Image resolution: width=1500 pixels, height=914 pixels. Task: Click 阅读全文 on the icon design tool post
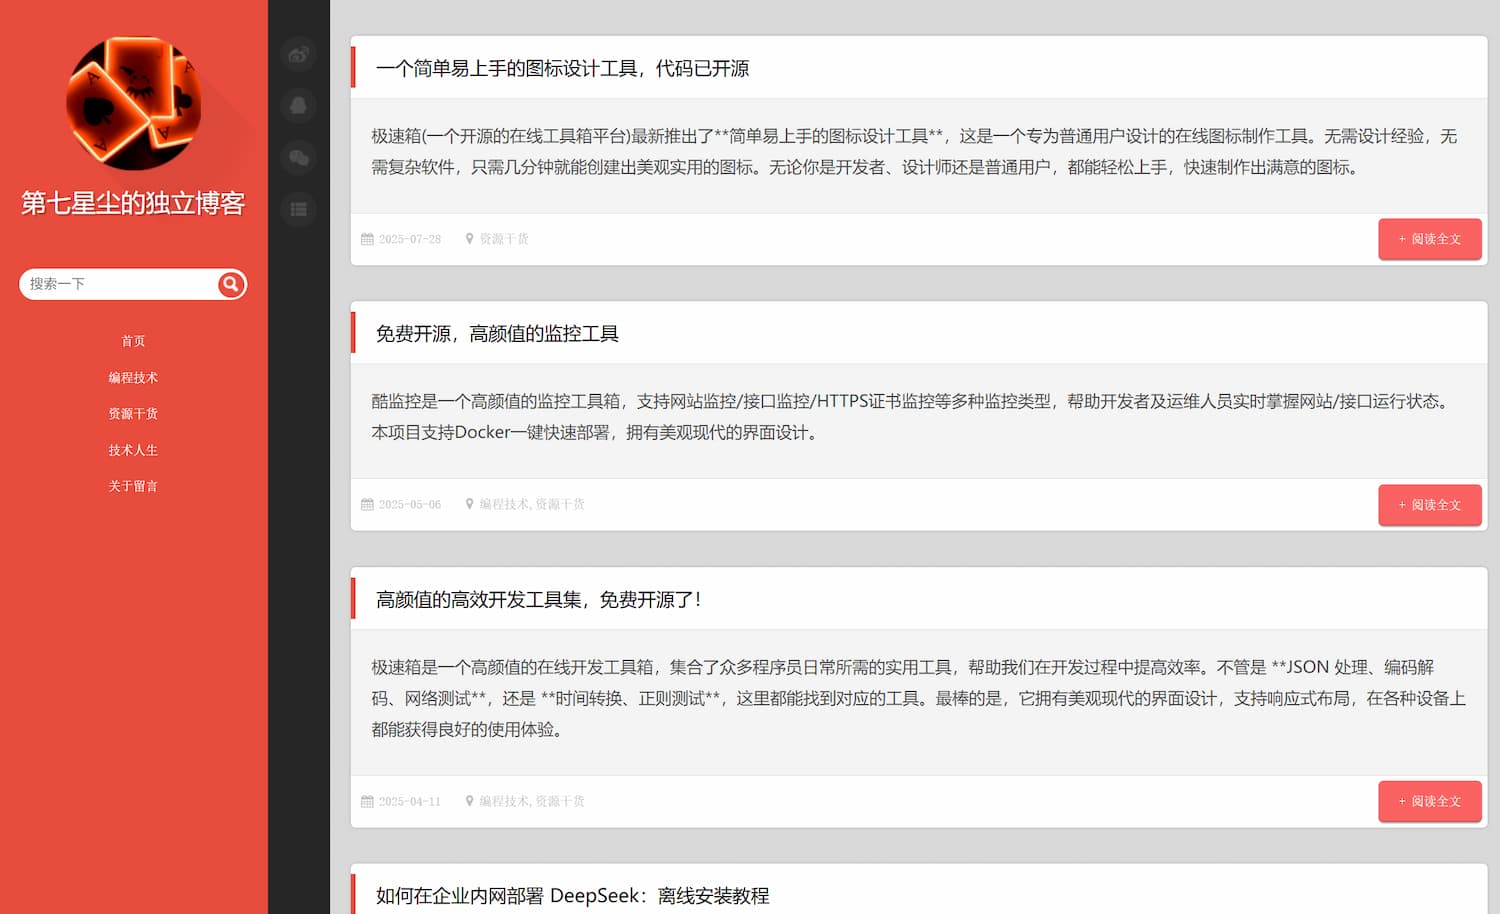[1430, 239]
